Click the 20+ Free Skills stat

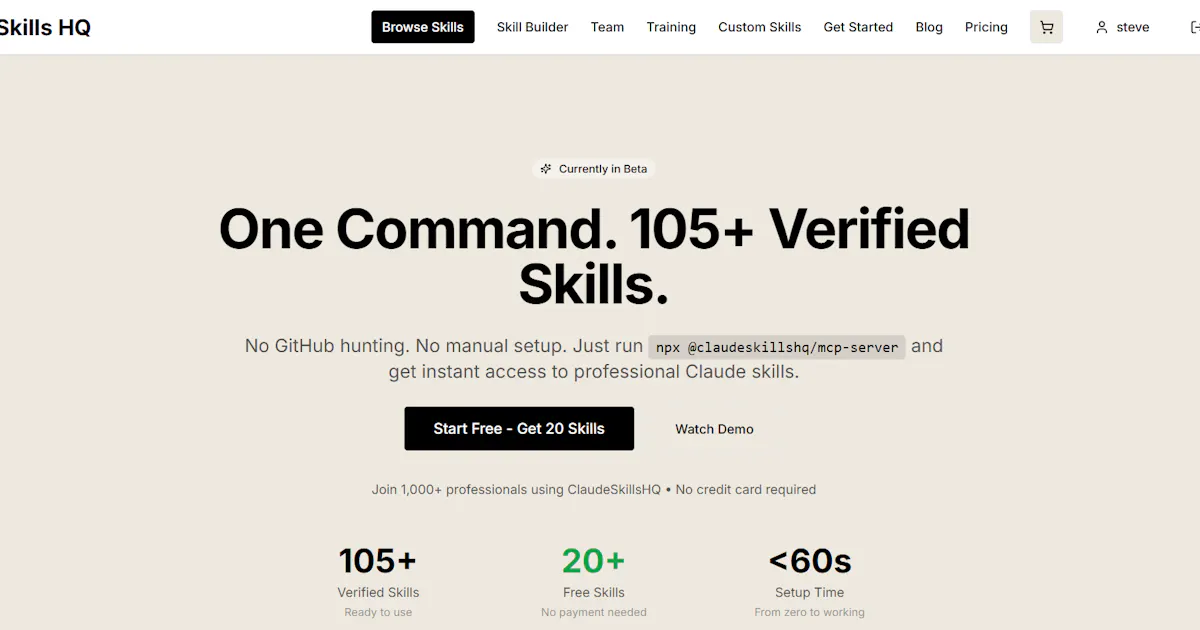tap(594, 581)
